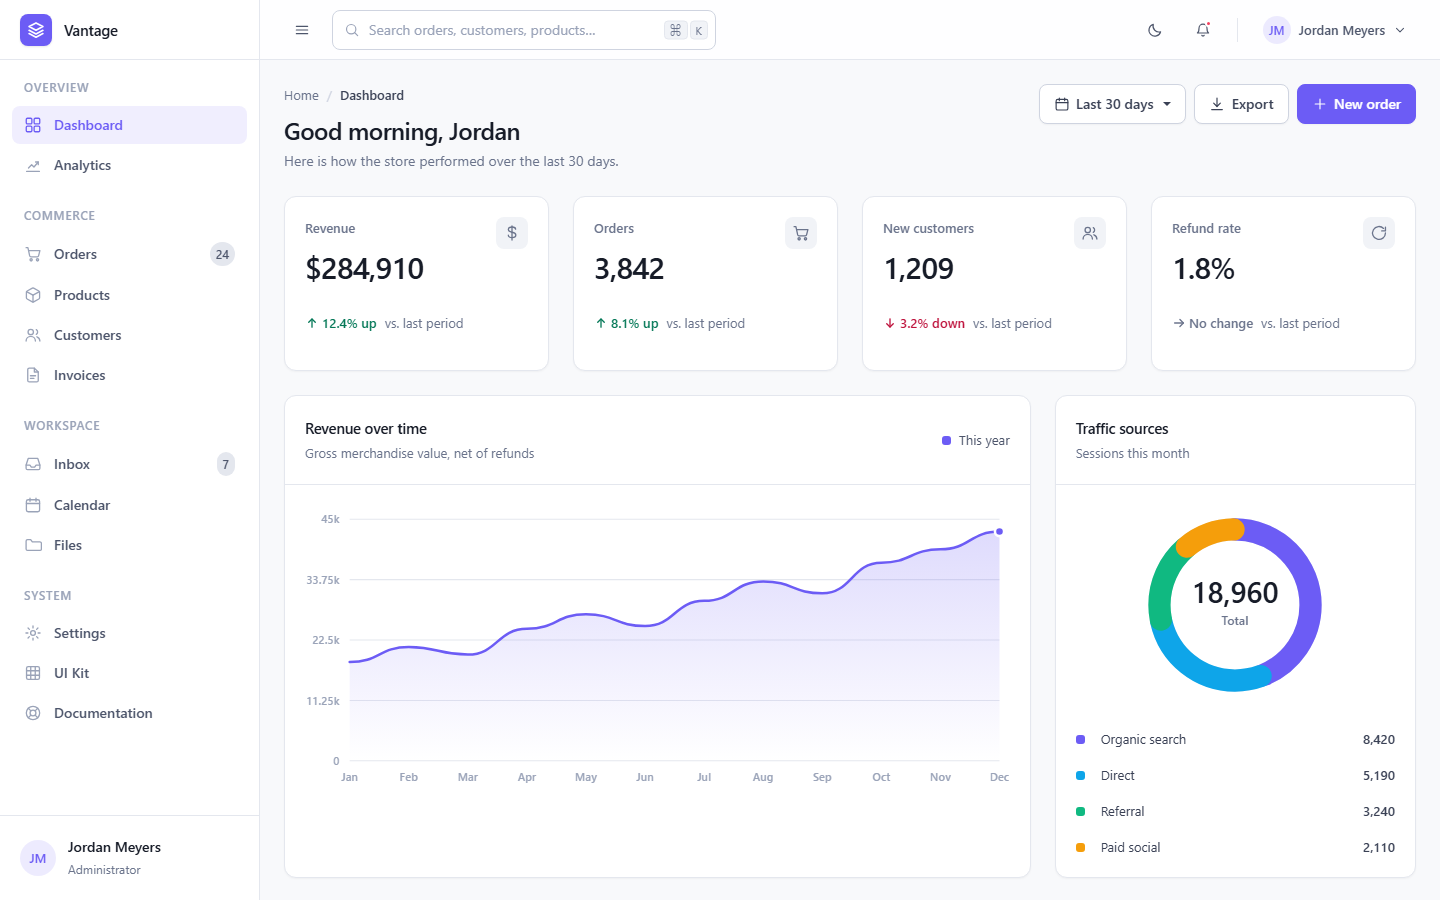
Task: Open the Last 30 days date range dropdown
Action: (x=1113, y=104)
